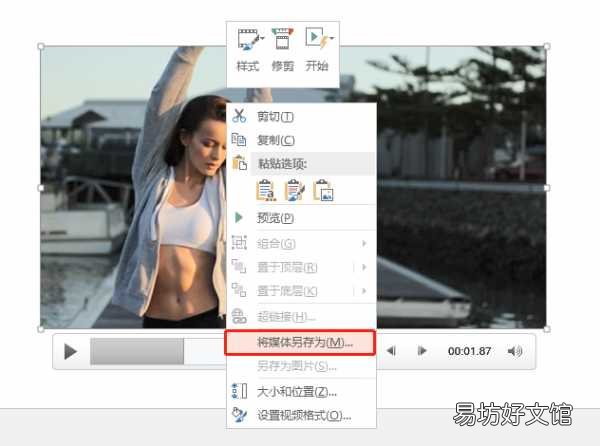
Task: Click the 粘贴选项: header label
Action: (x=283, y=164)
